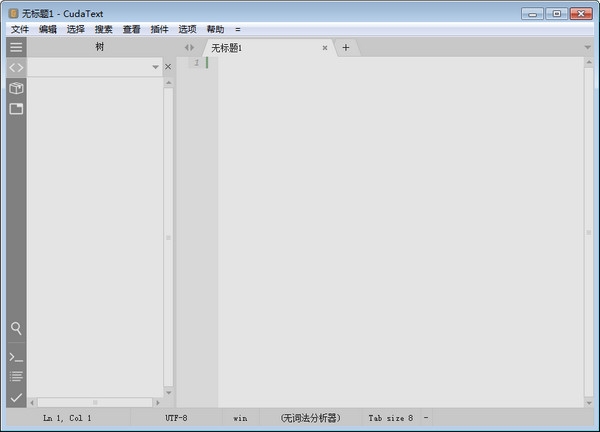Click Ln 1, Col 1 in status bar
The width and height of the screenshot is (600, 432).
(67, 418)
